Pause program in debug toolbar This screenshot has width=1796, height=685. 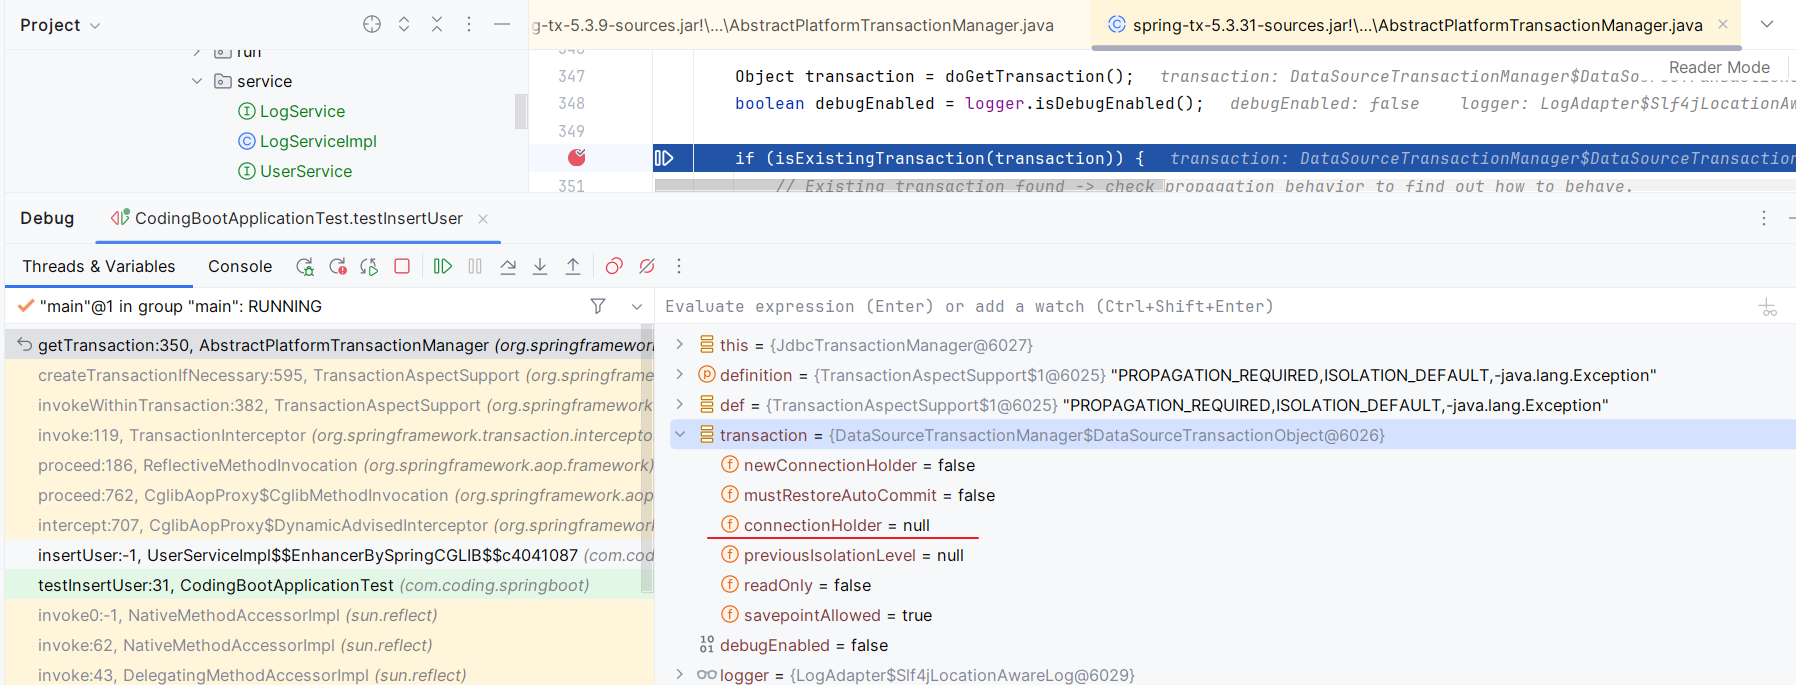coord(475,266)
